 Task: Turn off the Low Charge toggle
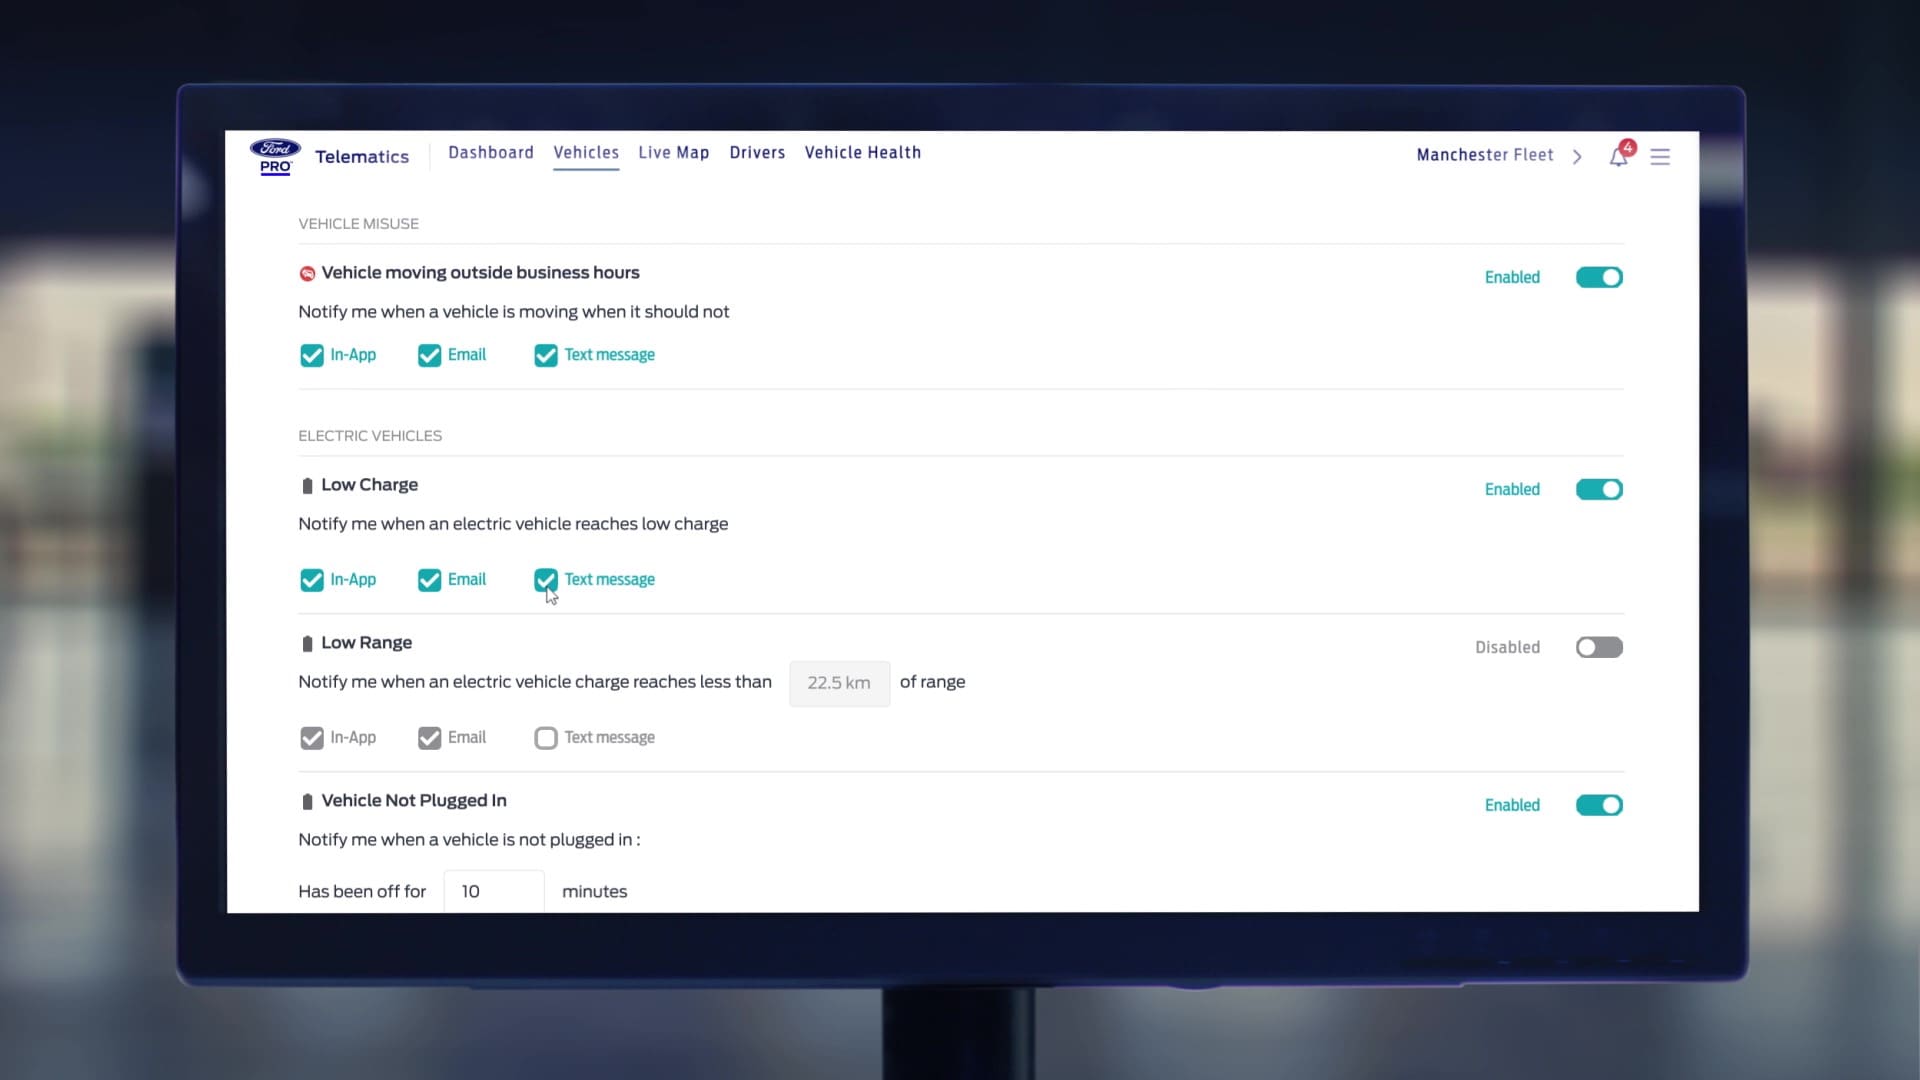pyautogui.click(x=1599, y=489)
